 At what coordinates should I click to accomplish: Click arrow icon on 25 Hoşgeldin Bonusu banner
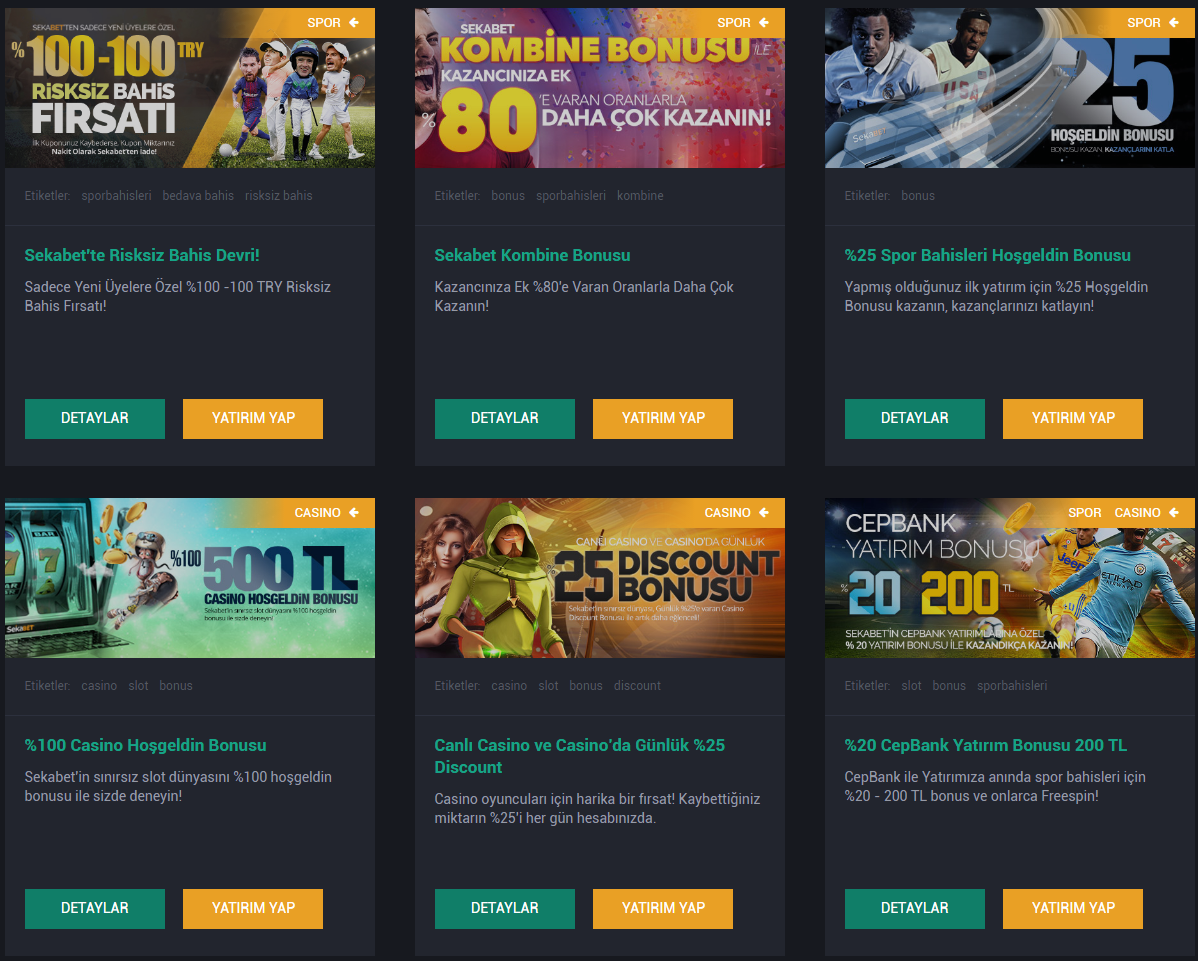tap(1174, 23)
